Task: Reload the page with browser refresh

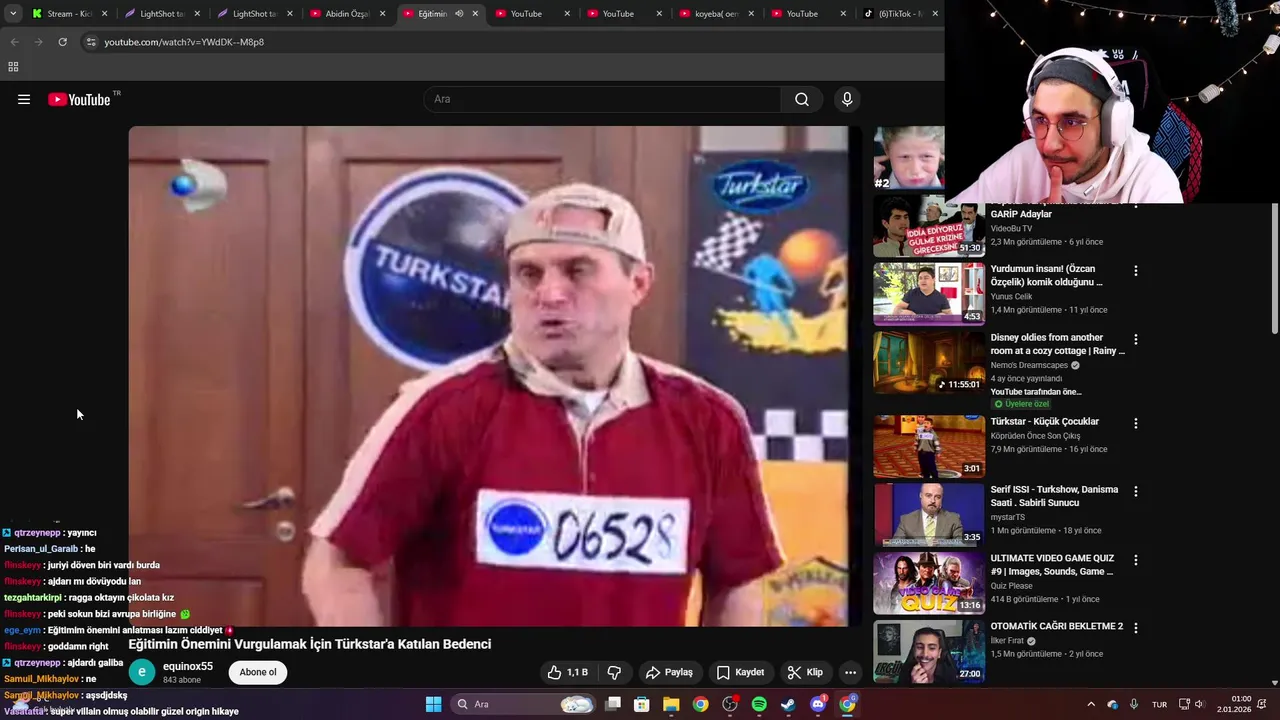Action: tap(62, 42)
